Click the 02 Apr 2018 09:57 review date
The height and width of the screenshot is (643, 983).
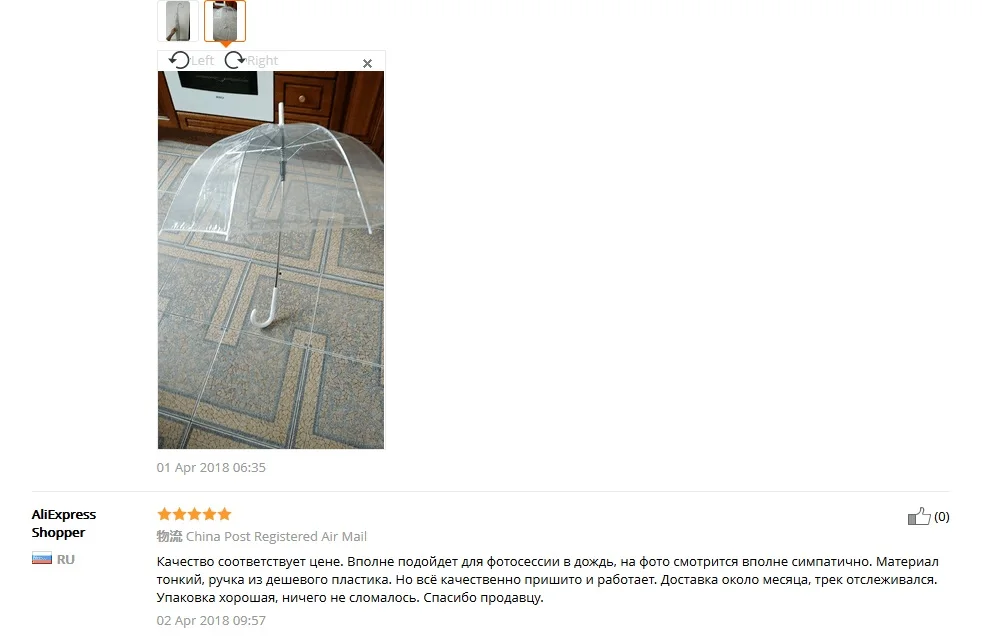pyautogui.click(x=211, y=620)
